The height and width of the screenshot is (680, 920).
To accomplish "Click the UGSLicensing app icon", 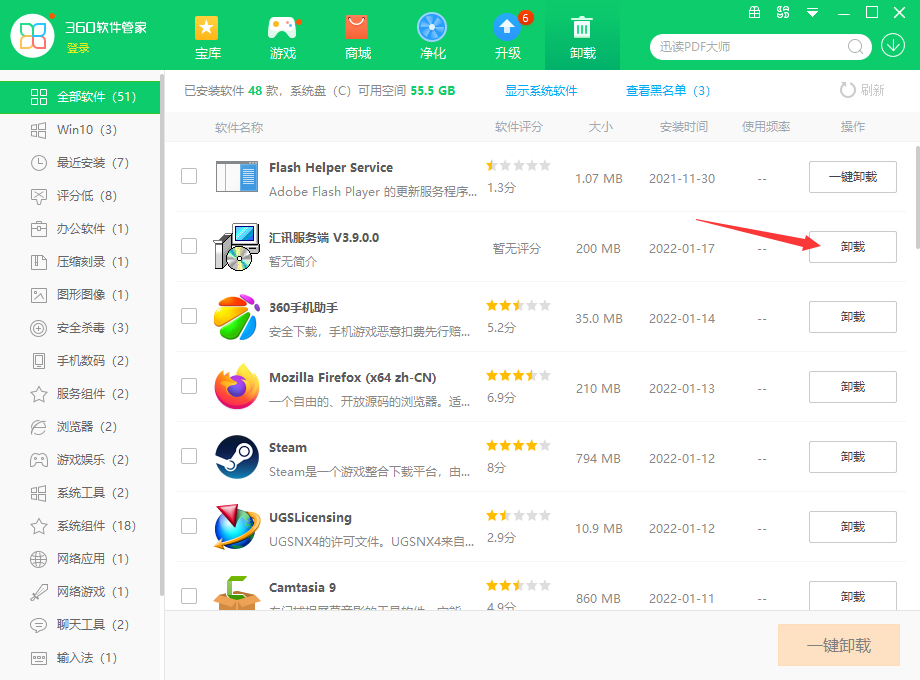I will coord(236,526).
